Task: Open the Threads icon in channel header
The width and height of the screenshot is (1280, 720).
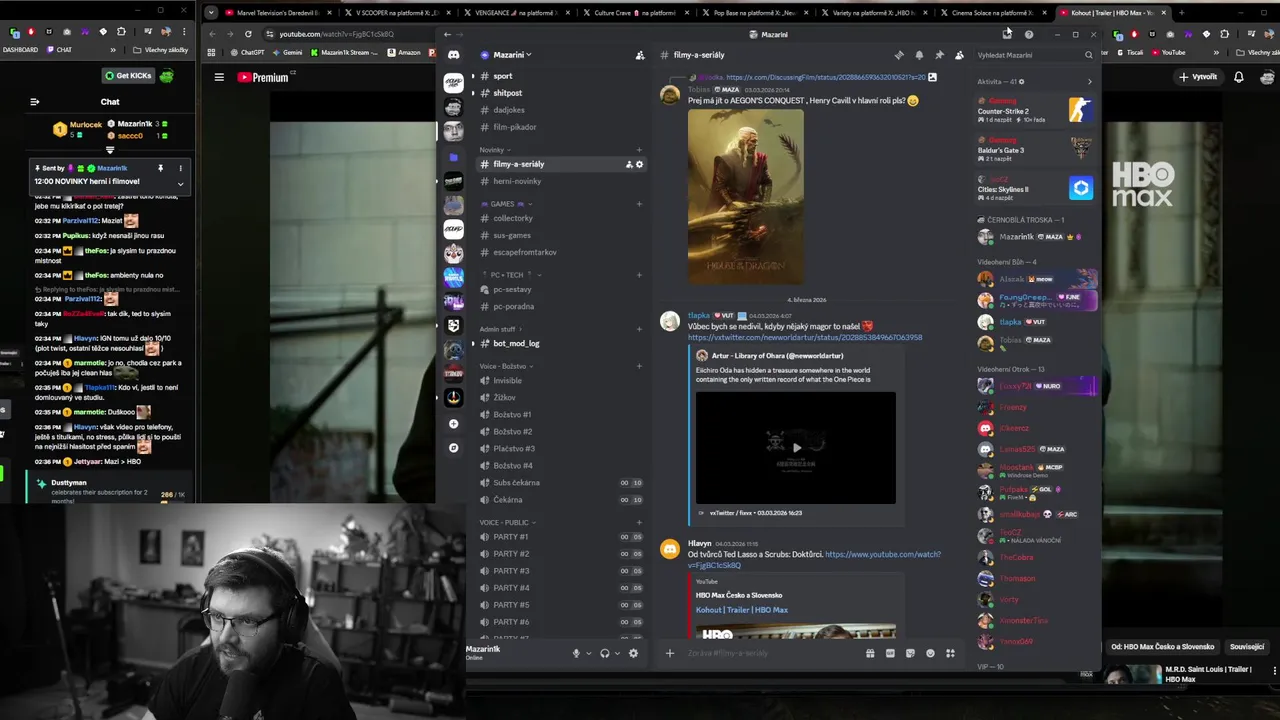Action: pyautogui.click(x=899, y=55)
